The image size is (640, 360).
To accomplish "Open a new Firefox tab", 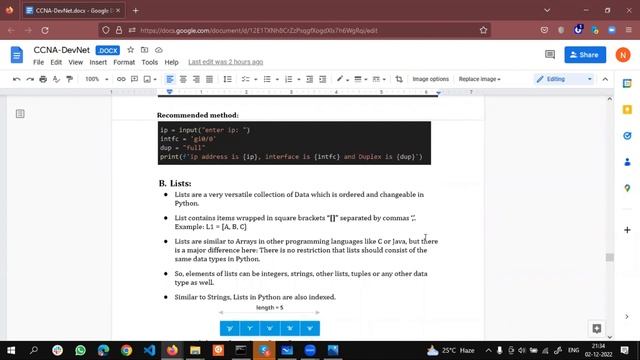I will pyautogui.click(x=136, y=11).
